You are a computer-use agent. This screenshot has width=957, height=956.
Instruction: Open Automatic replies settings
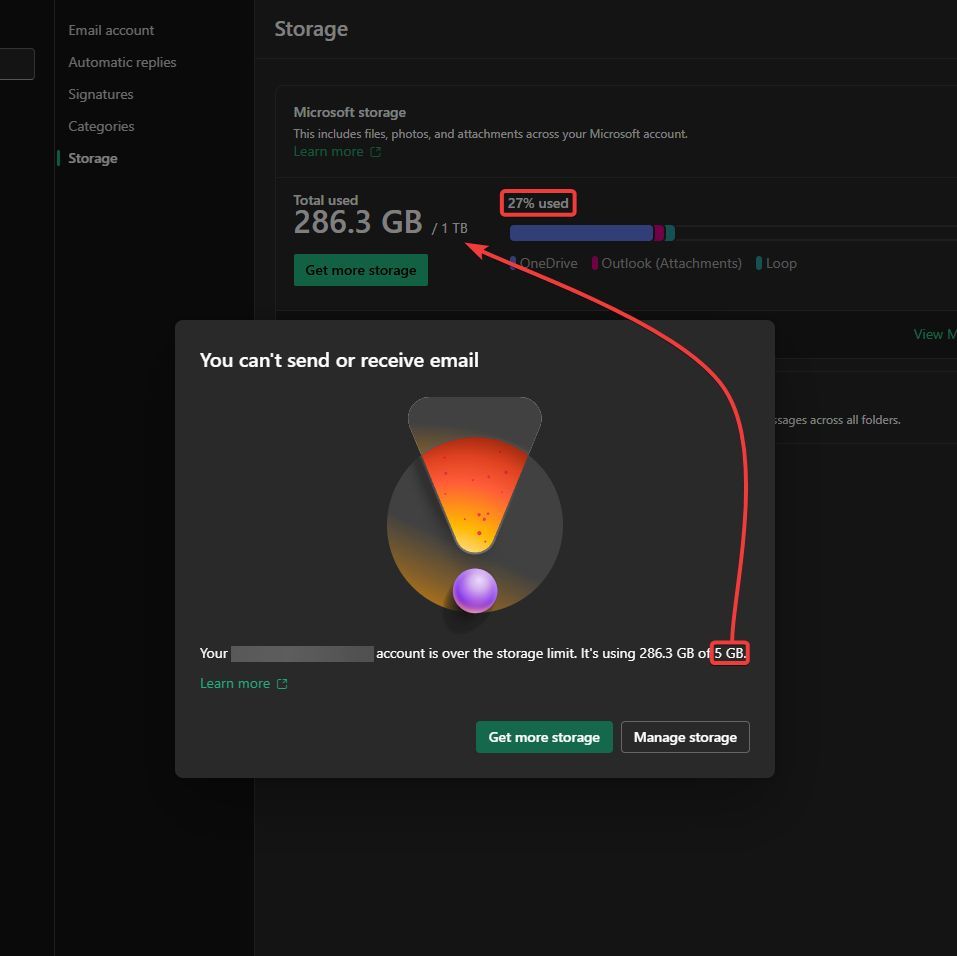(x=122, y=62)
